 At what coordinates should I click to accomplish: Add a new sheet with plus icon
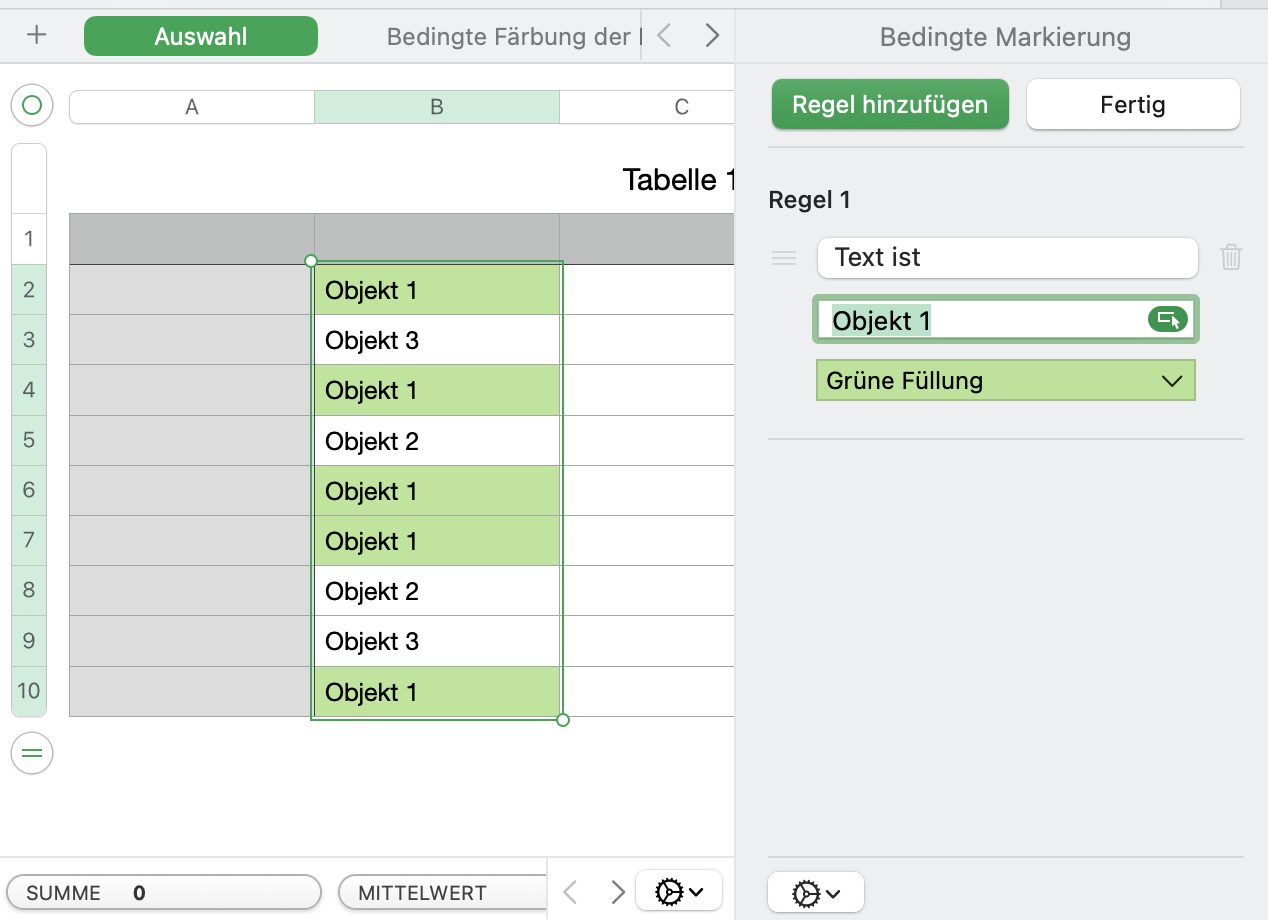tap(37, 36)
